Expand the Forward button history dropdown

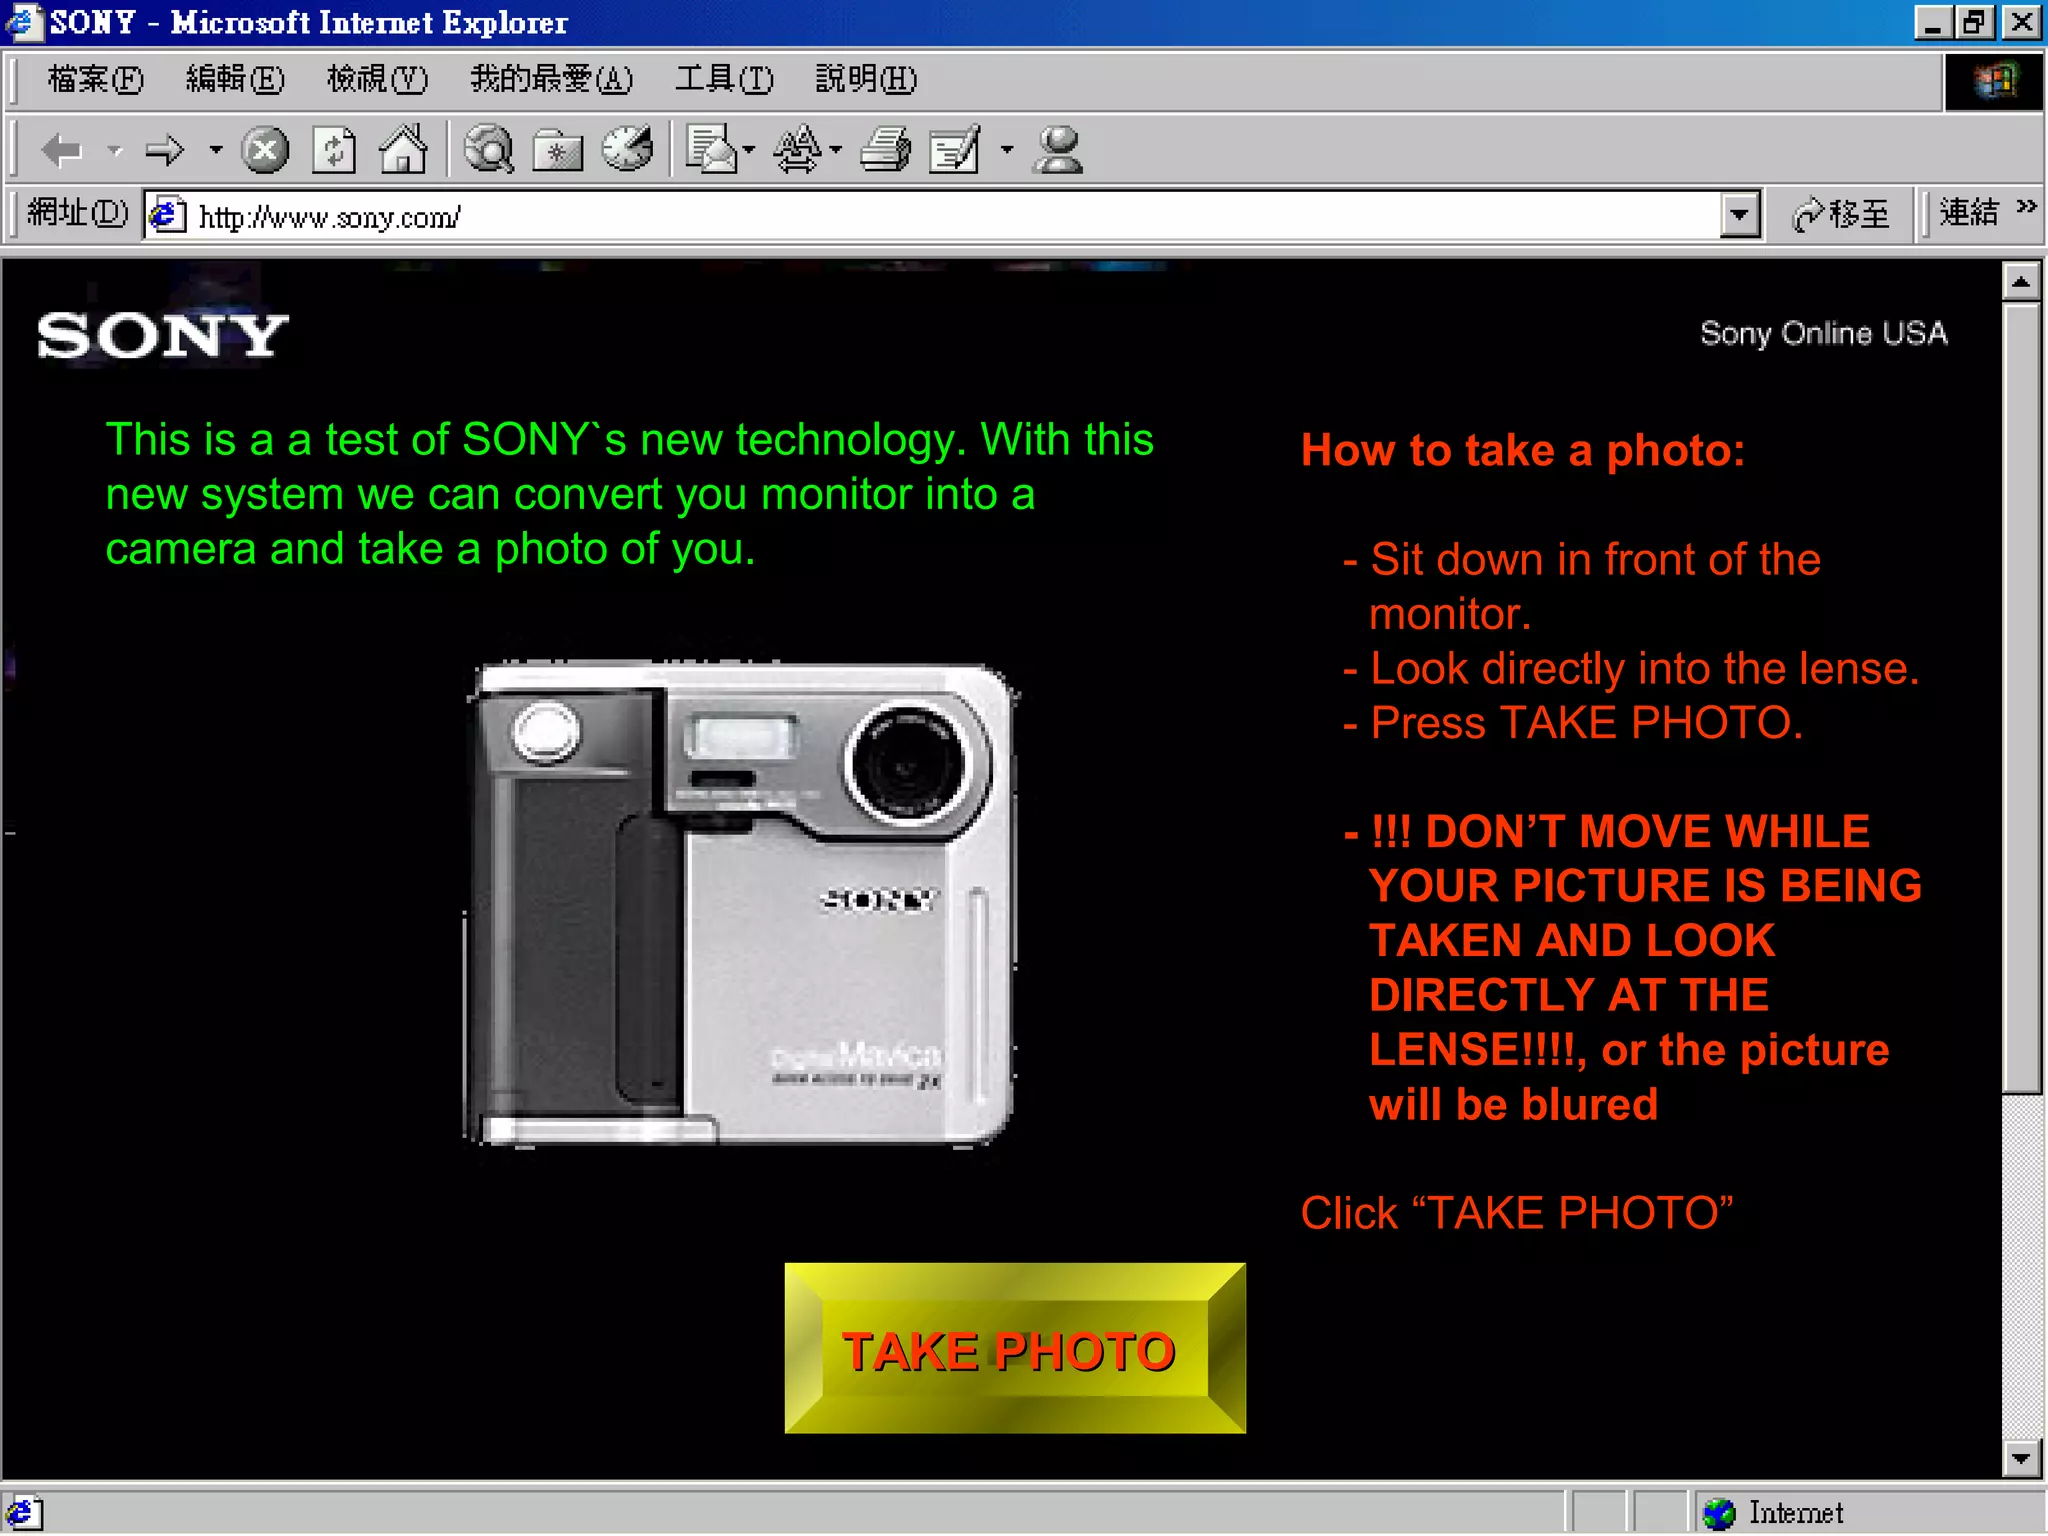(x=216, y=151)
